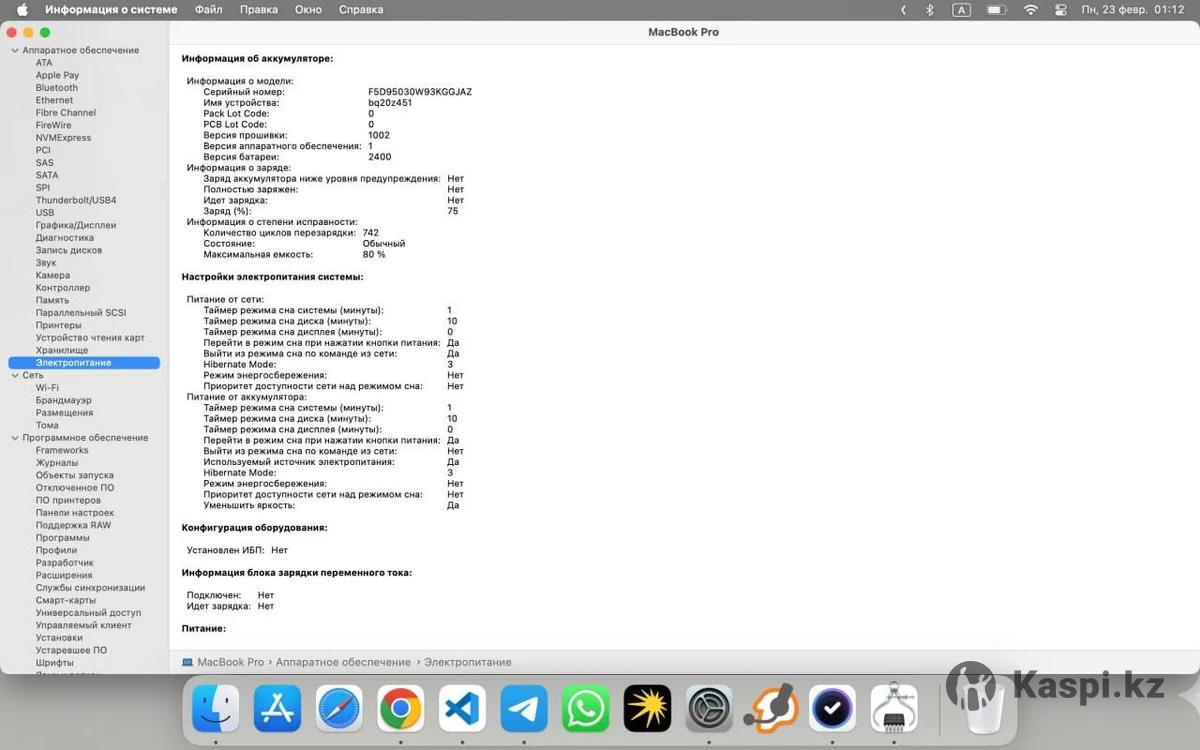The image size is (1200, 750).
Task: Click the Wi-Fi status icon in menu bar
Action: point(1030,10)
